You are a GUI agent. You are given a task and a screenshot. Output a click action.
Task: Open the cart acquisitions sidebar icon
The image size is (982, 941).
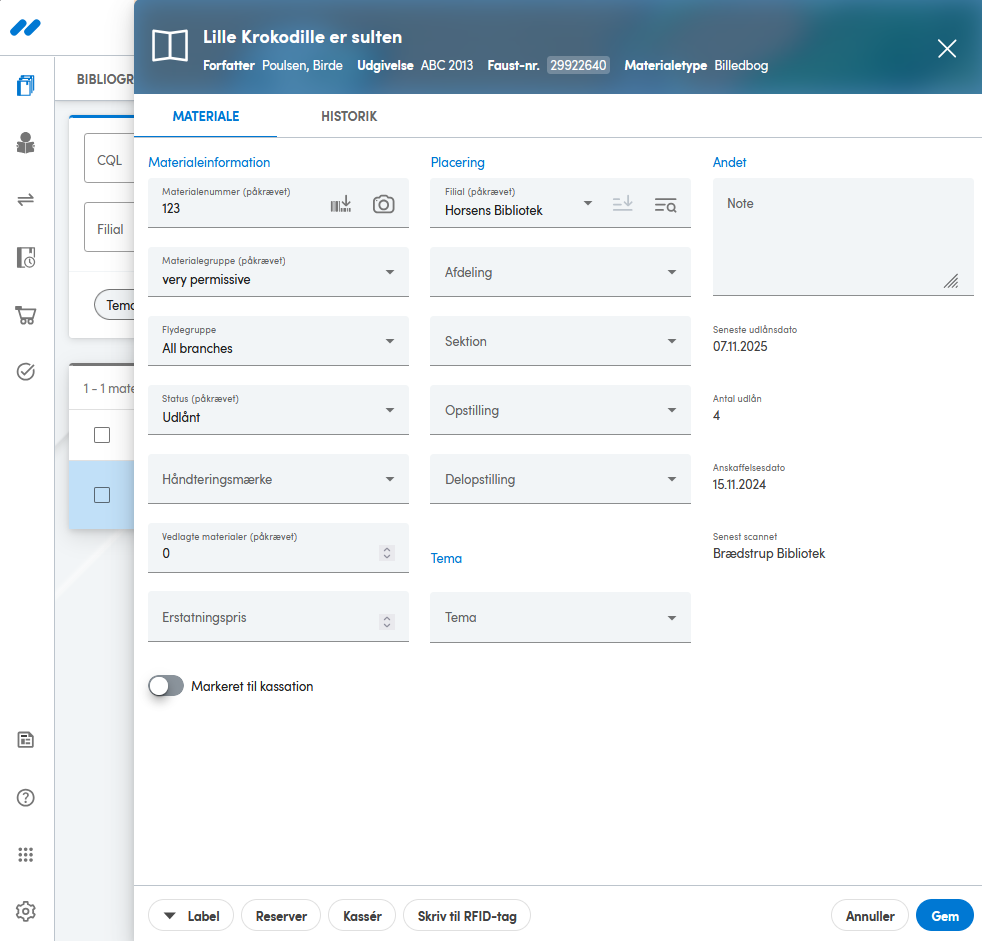(26, 315)
